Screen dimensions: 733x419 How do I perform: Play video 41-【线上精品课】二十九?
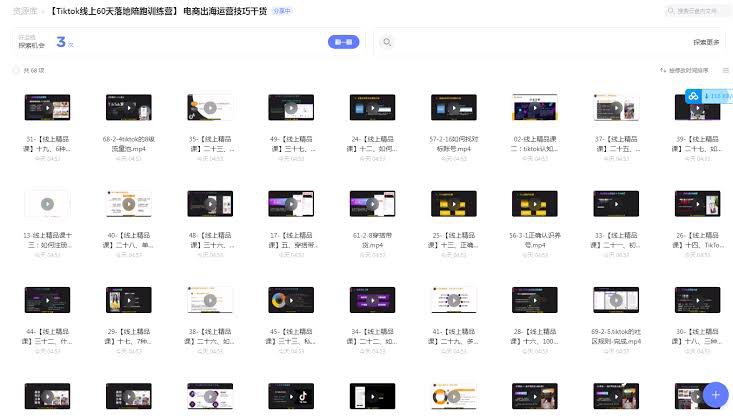454,300
